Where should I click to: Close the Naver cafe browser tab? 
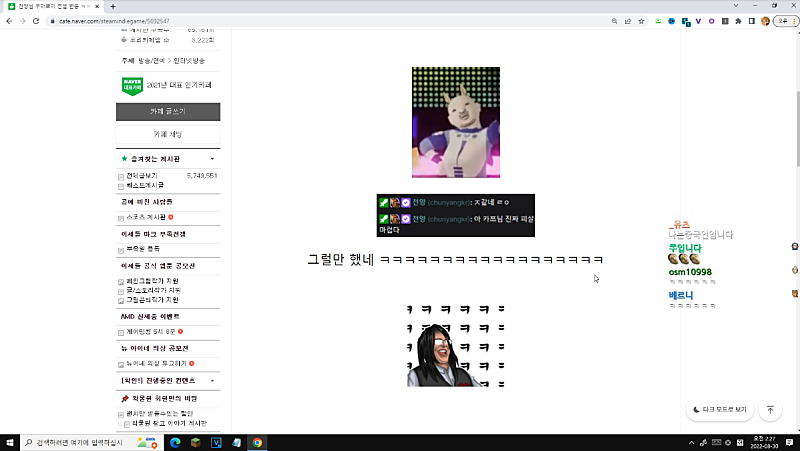pos(97,6)
